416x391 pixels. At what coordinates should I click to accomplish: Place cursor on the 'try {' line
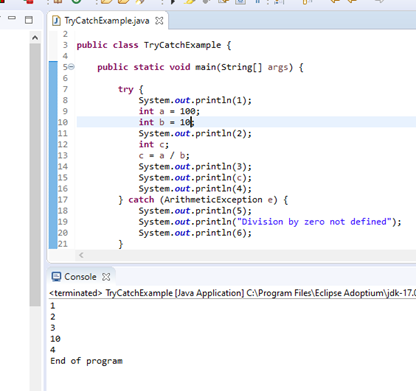click(x=131, y=89)
